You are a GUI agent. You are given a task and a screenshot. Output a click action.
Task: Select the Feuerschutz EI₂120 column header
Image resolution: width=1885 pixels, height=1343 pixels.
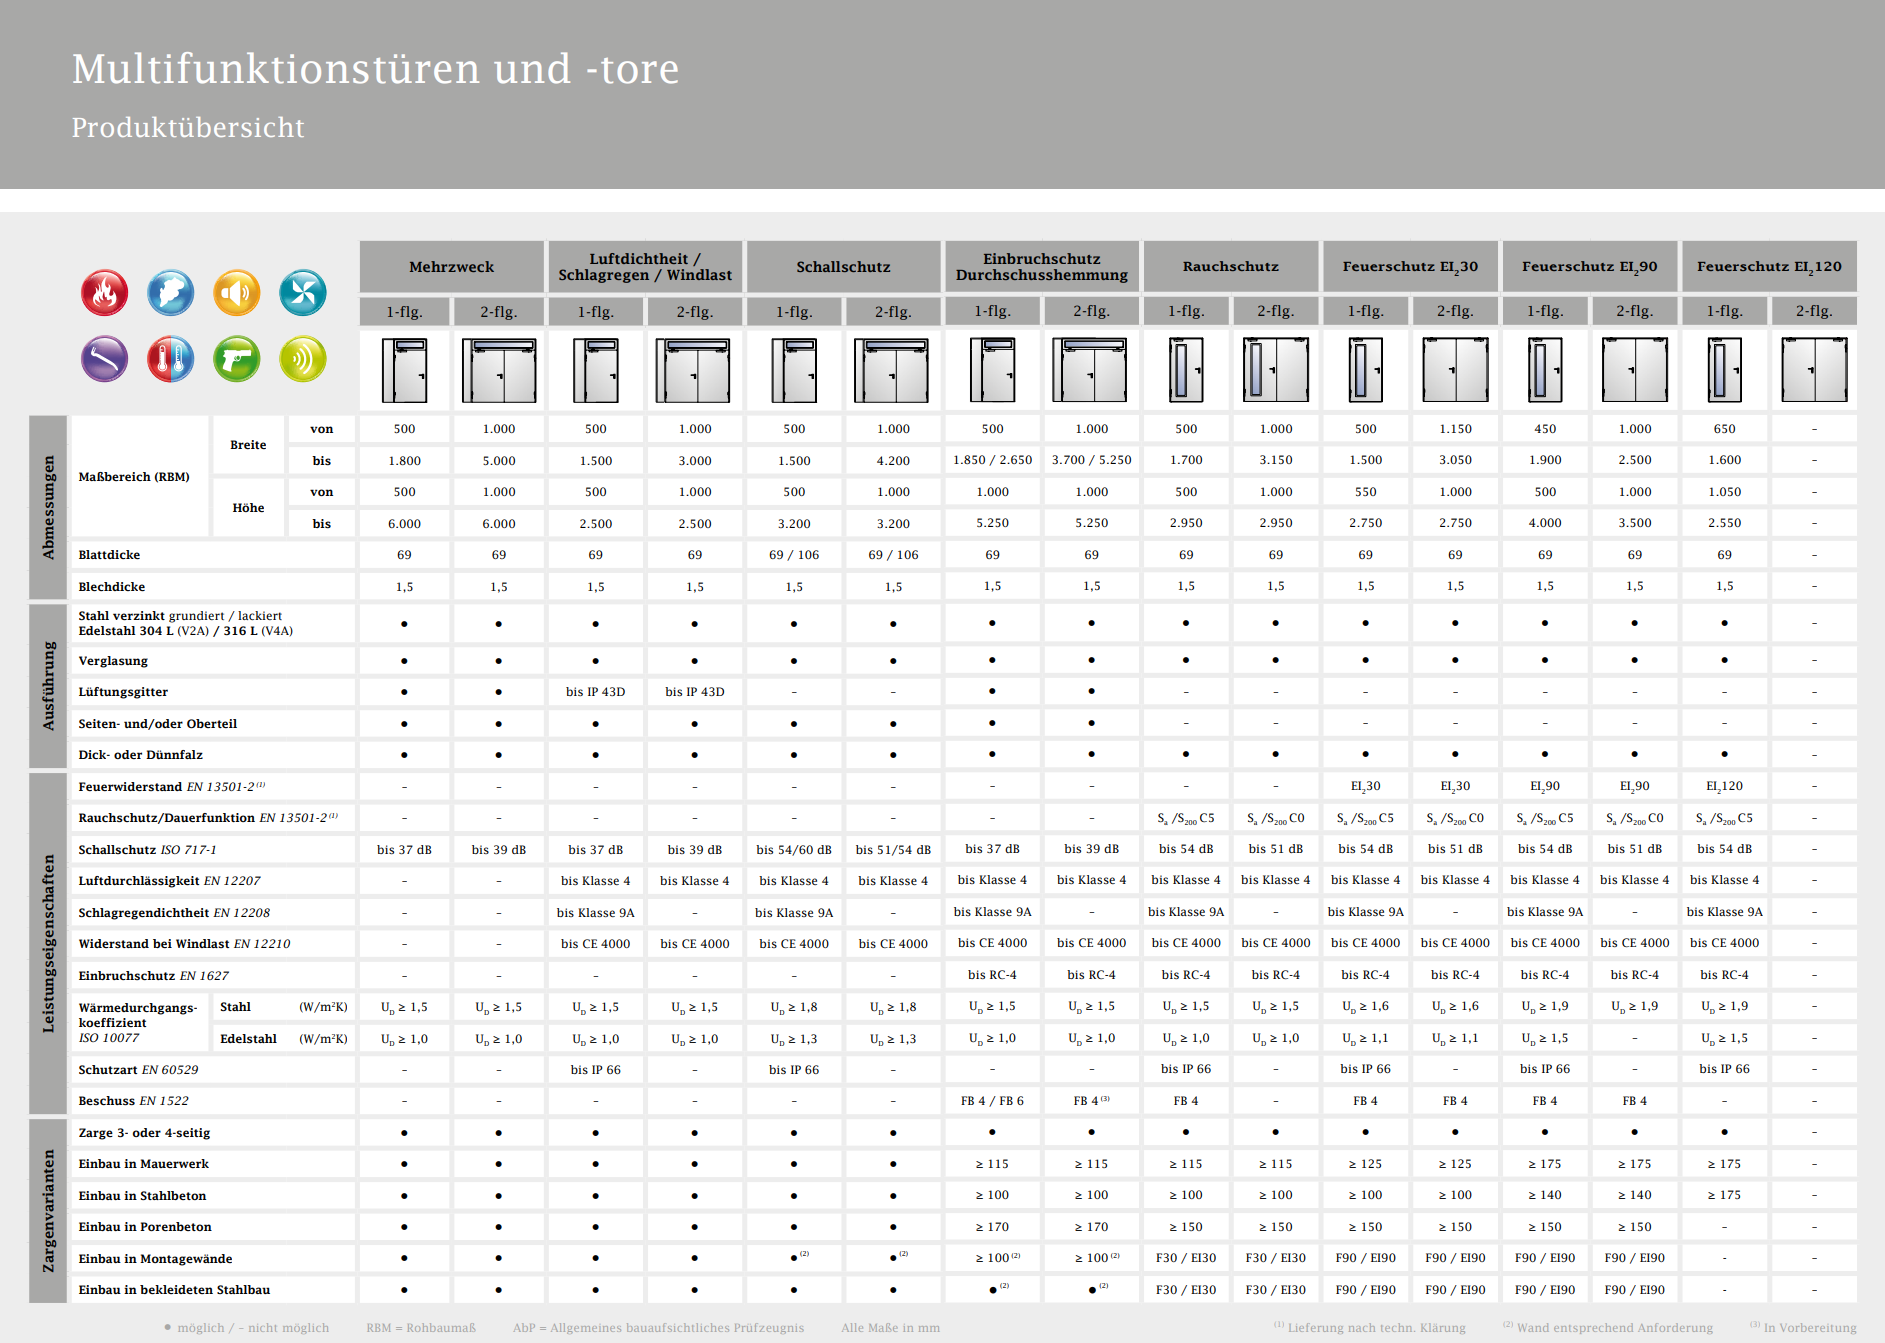1768,267
